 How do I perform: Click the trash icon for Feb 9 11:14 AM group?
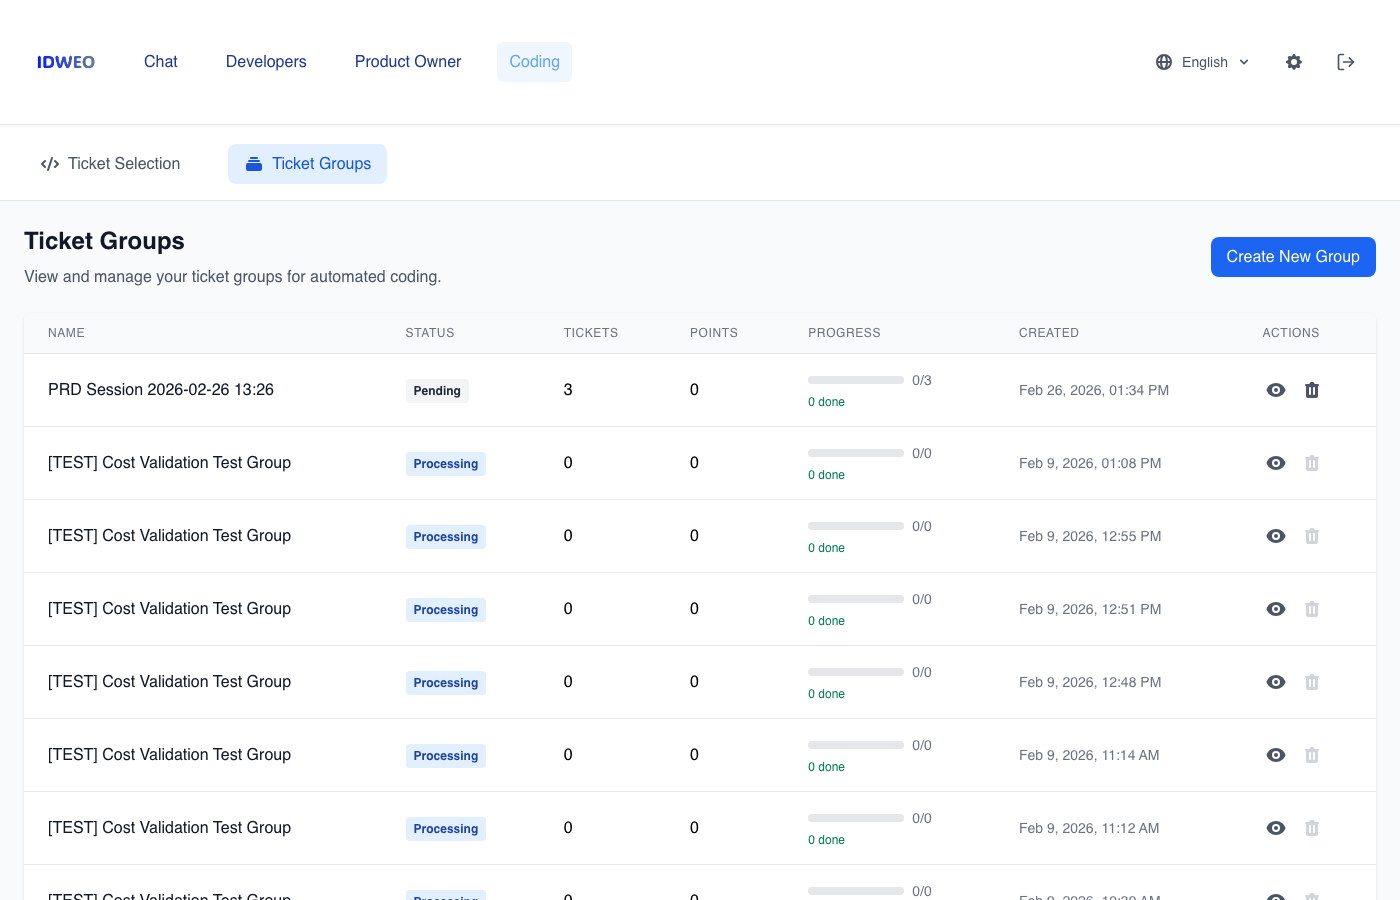1312,755
